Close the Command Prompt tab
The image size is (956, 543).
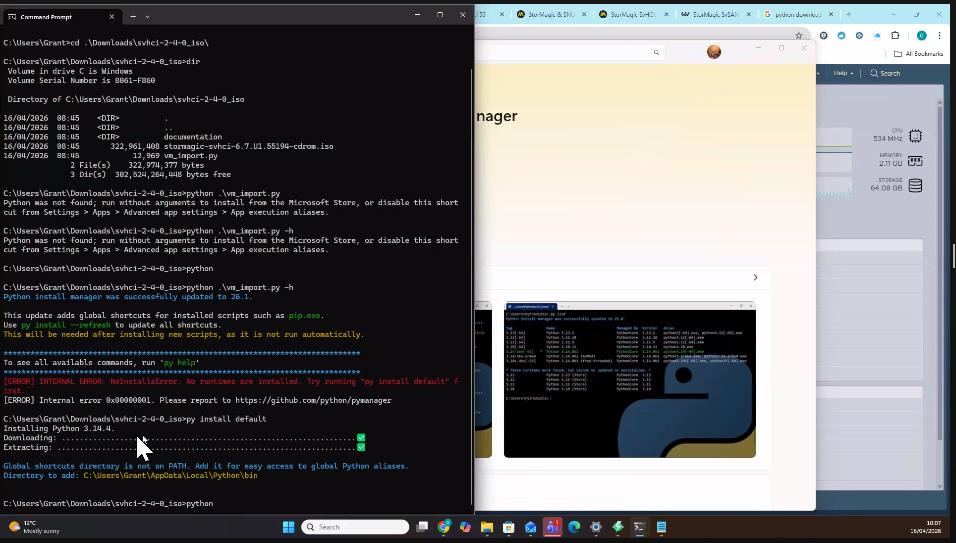pos(112,16)
